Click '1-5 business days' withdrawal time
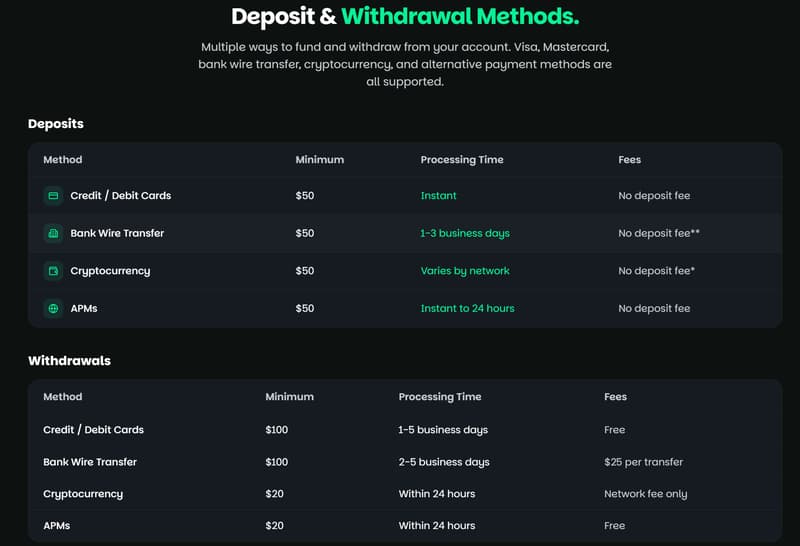The image size is (800, 546). (443, 430)
